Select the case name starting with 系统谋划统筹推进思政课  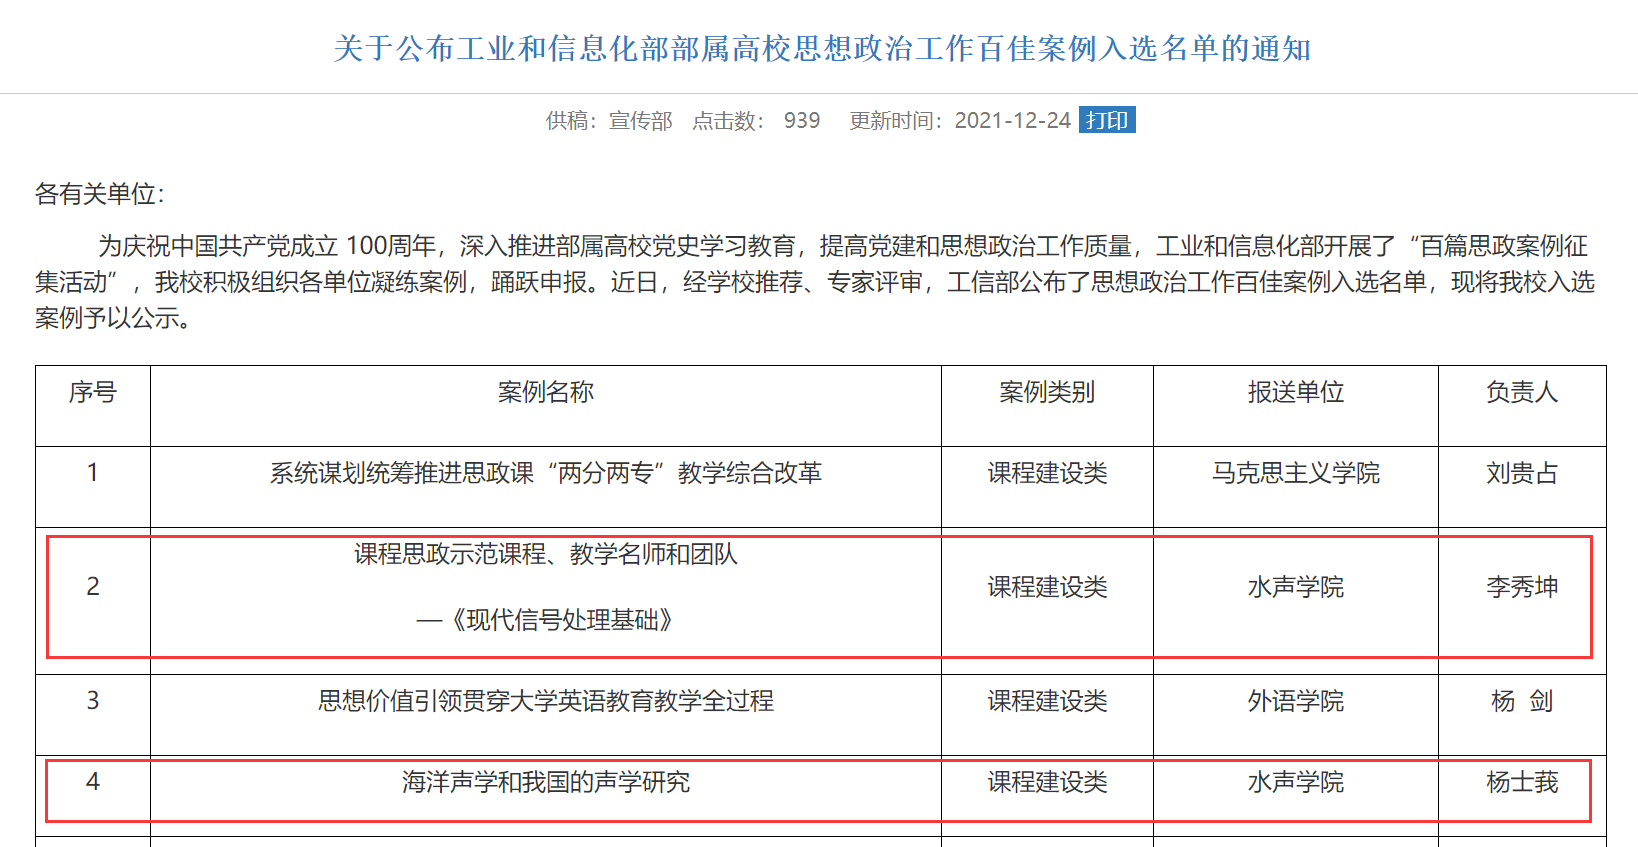pos(545,473)
